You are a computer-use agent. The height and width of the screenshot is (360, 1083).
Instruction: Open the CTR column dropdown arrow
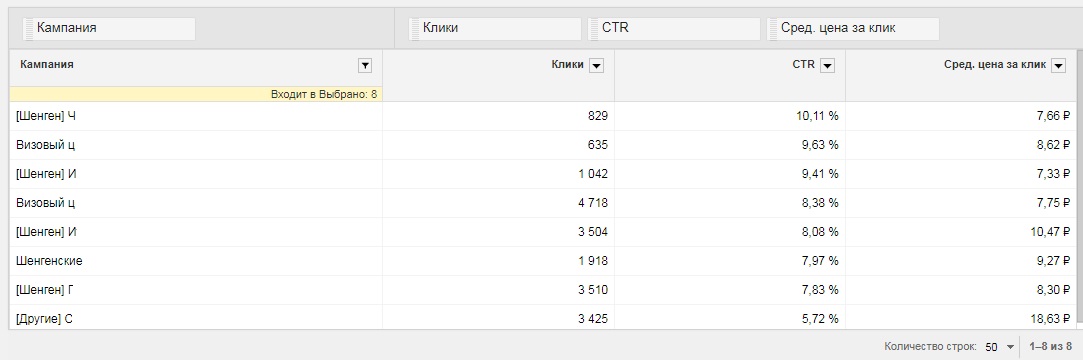coord(827,66)
